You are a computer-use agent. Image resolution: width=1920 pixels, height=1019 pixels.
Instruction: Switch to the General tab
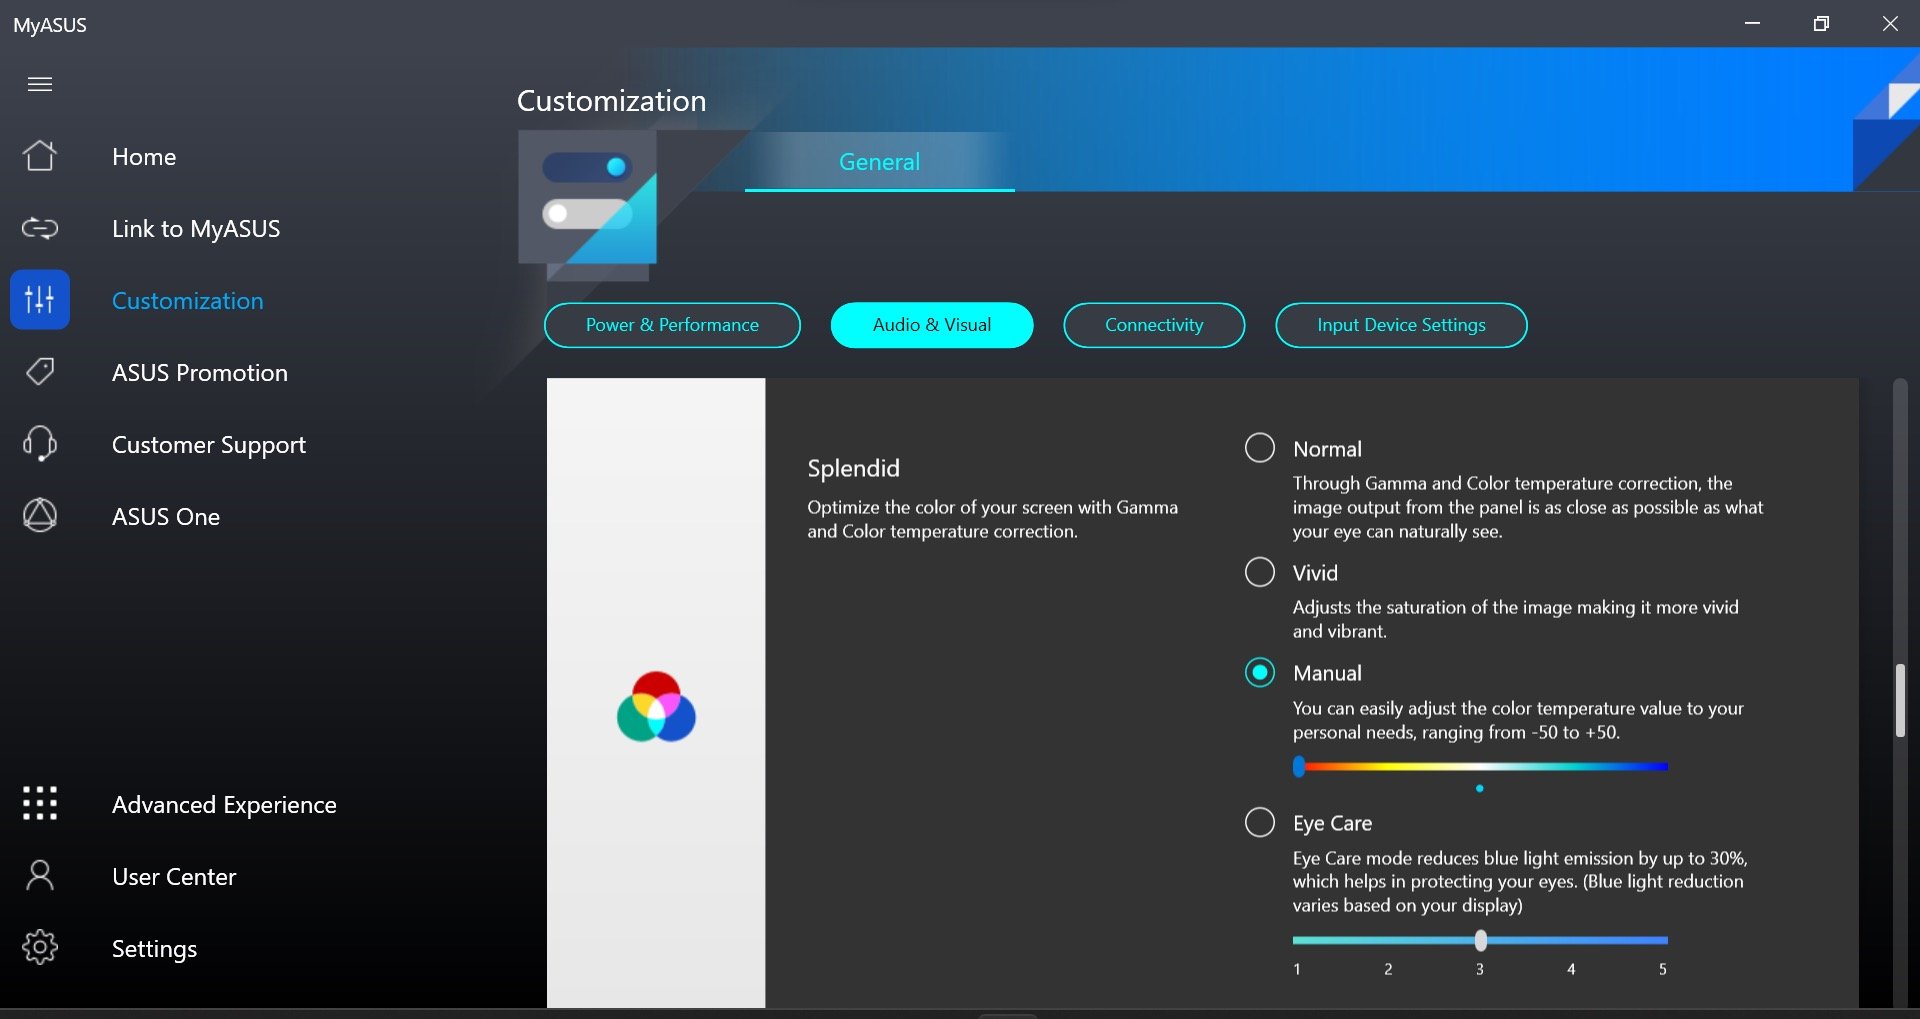879,162
